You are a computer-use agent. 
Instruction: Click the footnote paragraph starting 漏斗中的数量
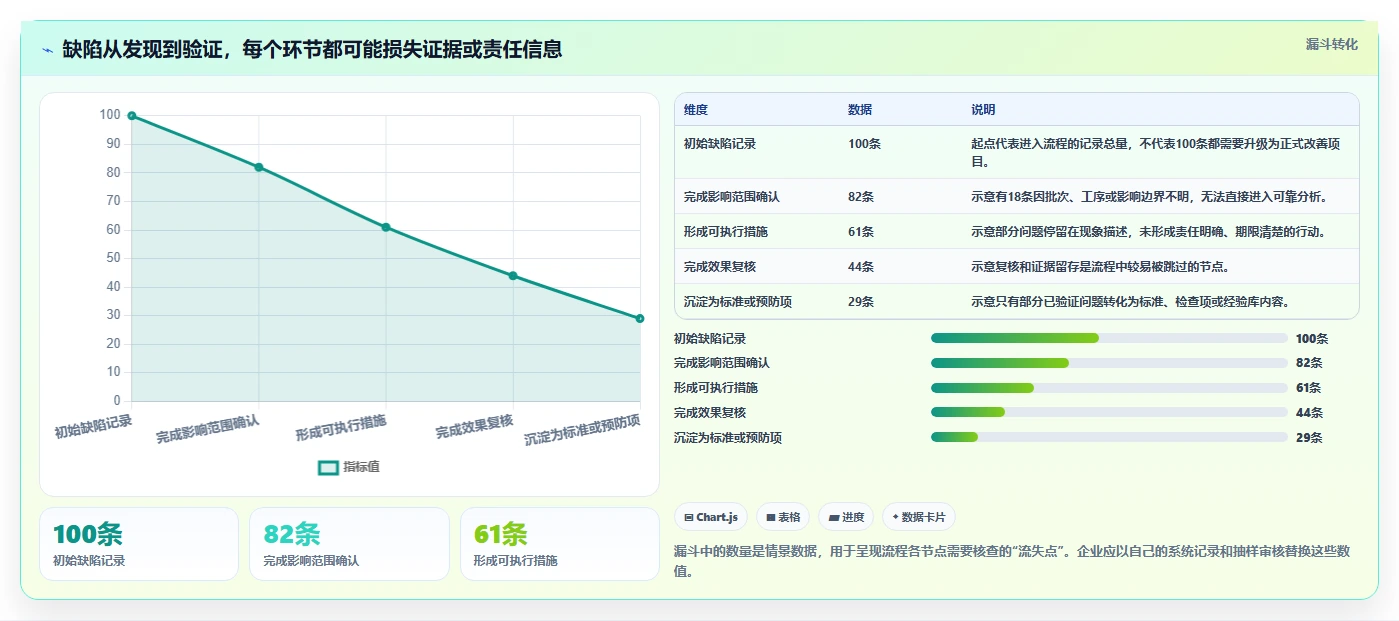[1013, 561]
